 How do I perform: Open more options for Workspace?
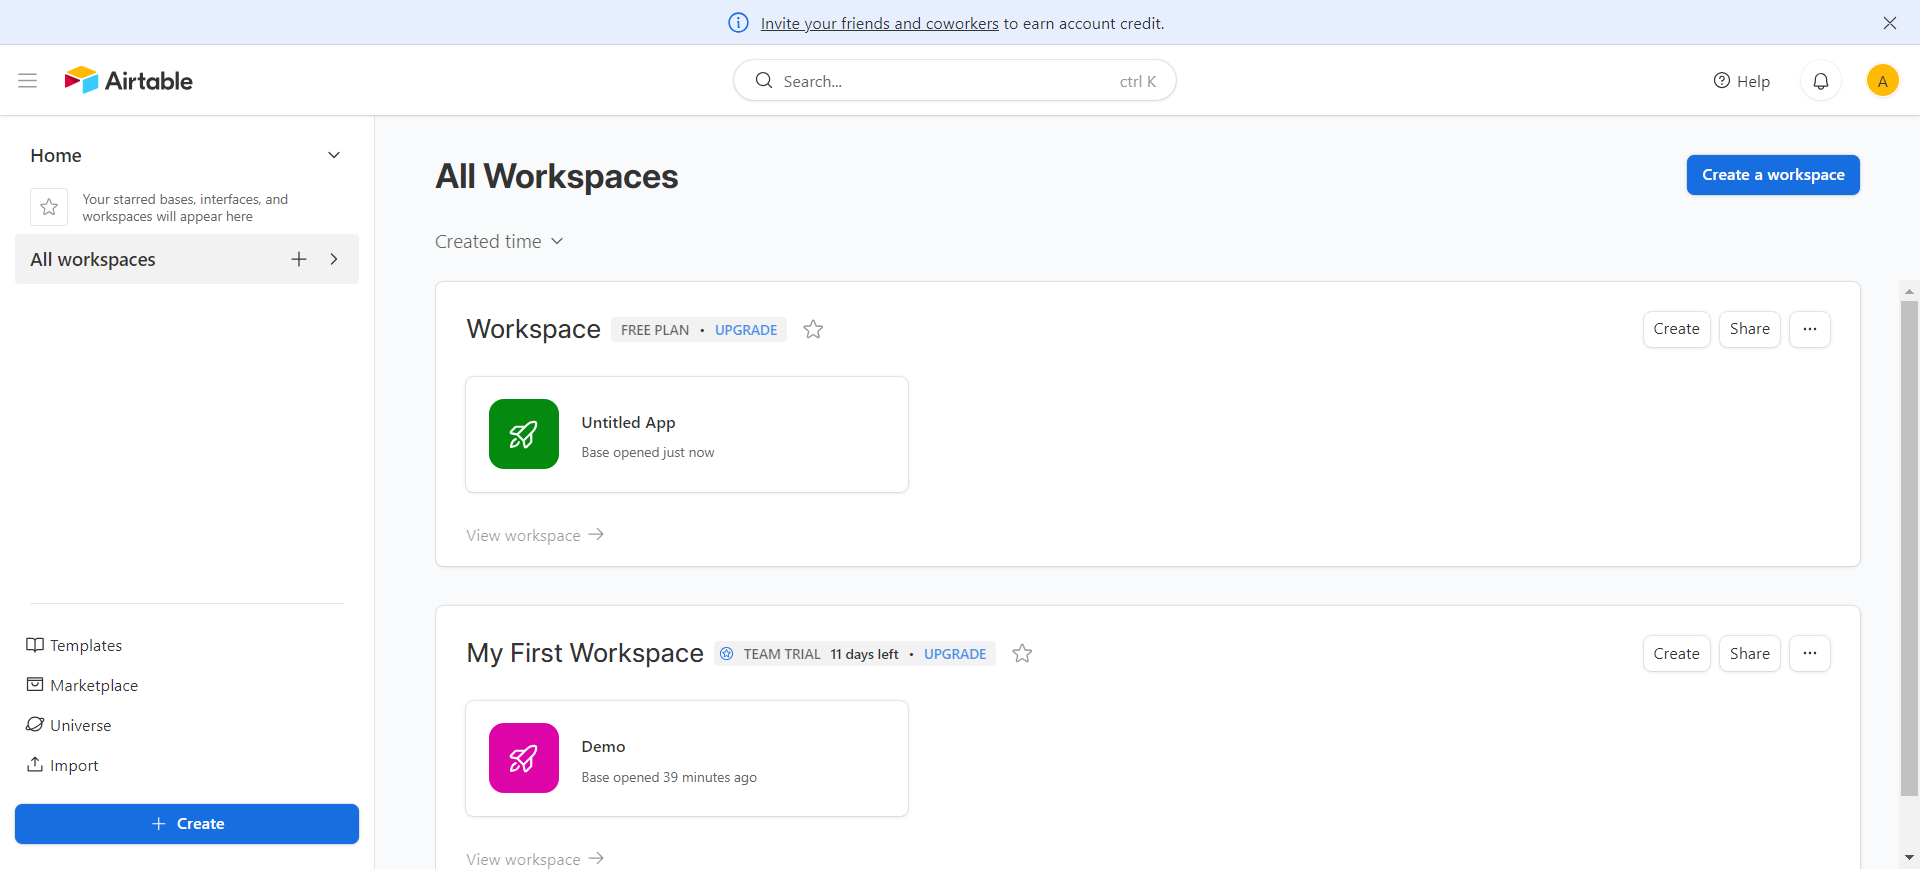pos(1810,329)
